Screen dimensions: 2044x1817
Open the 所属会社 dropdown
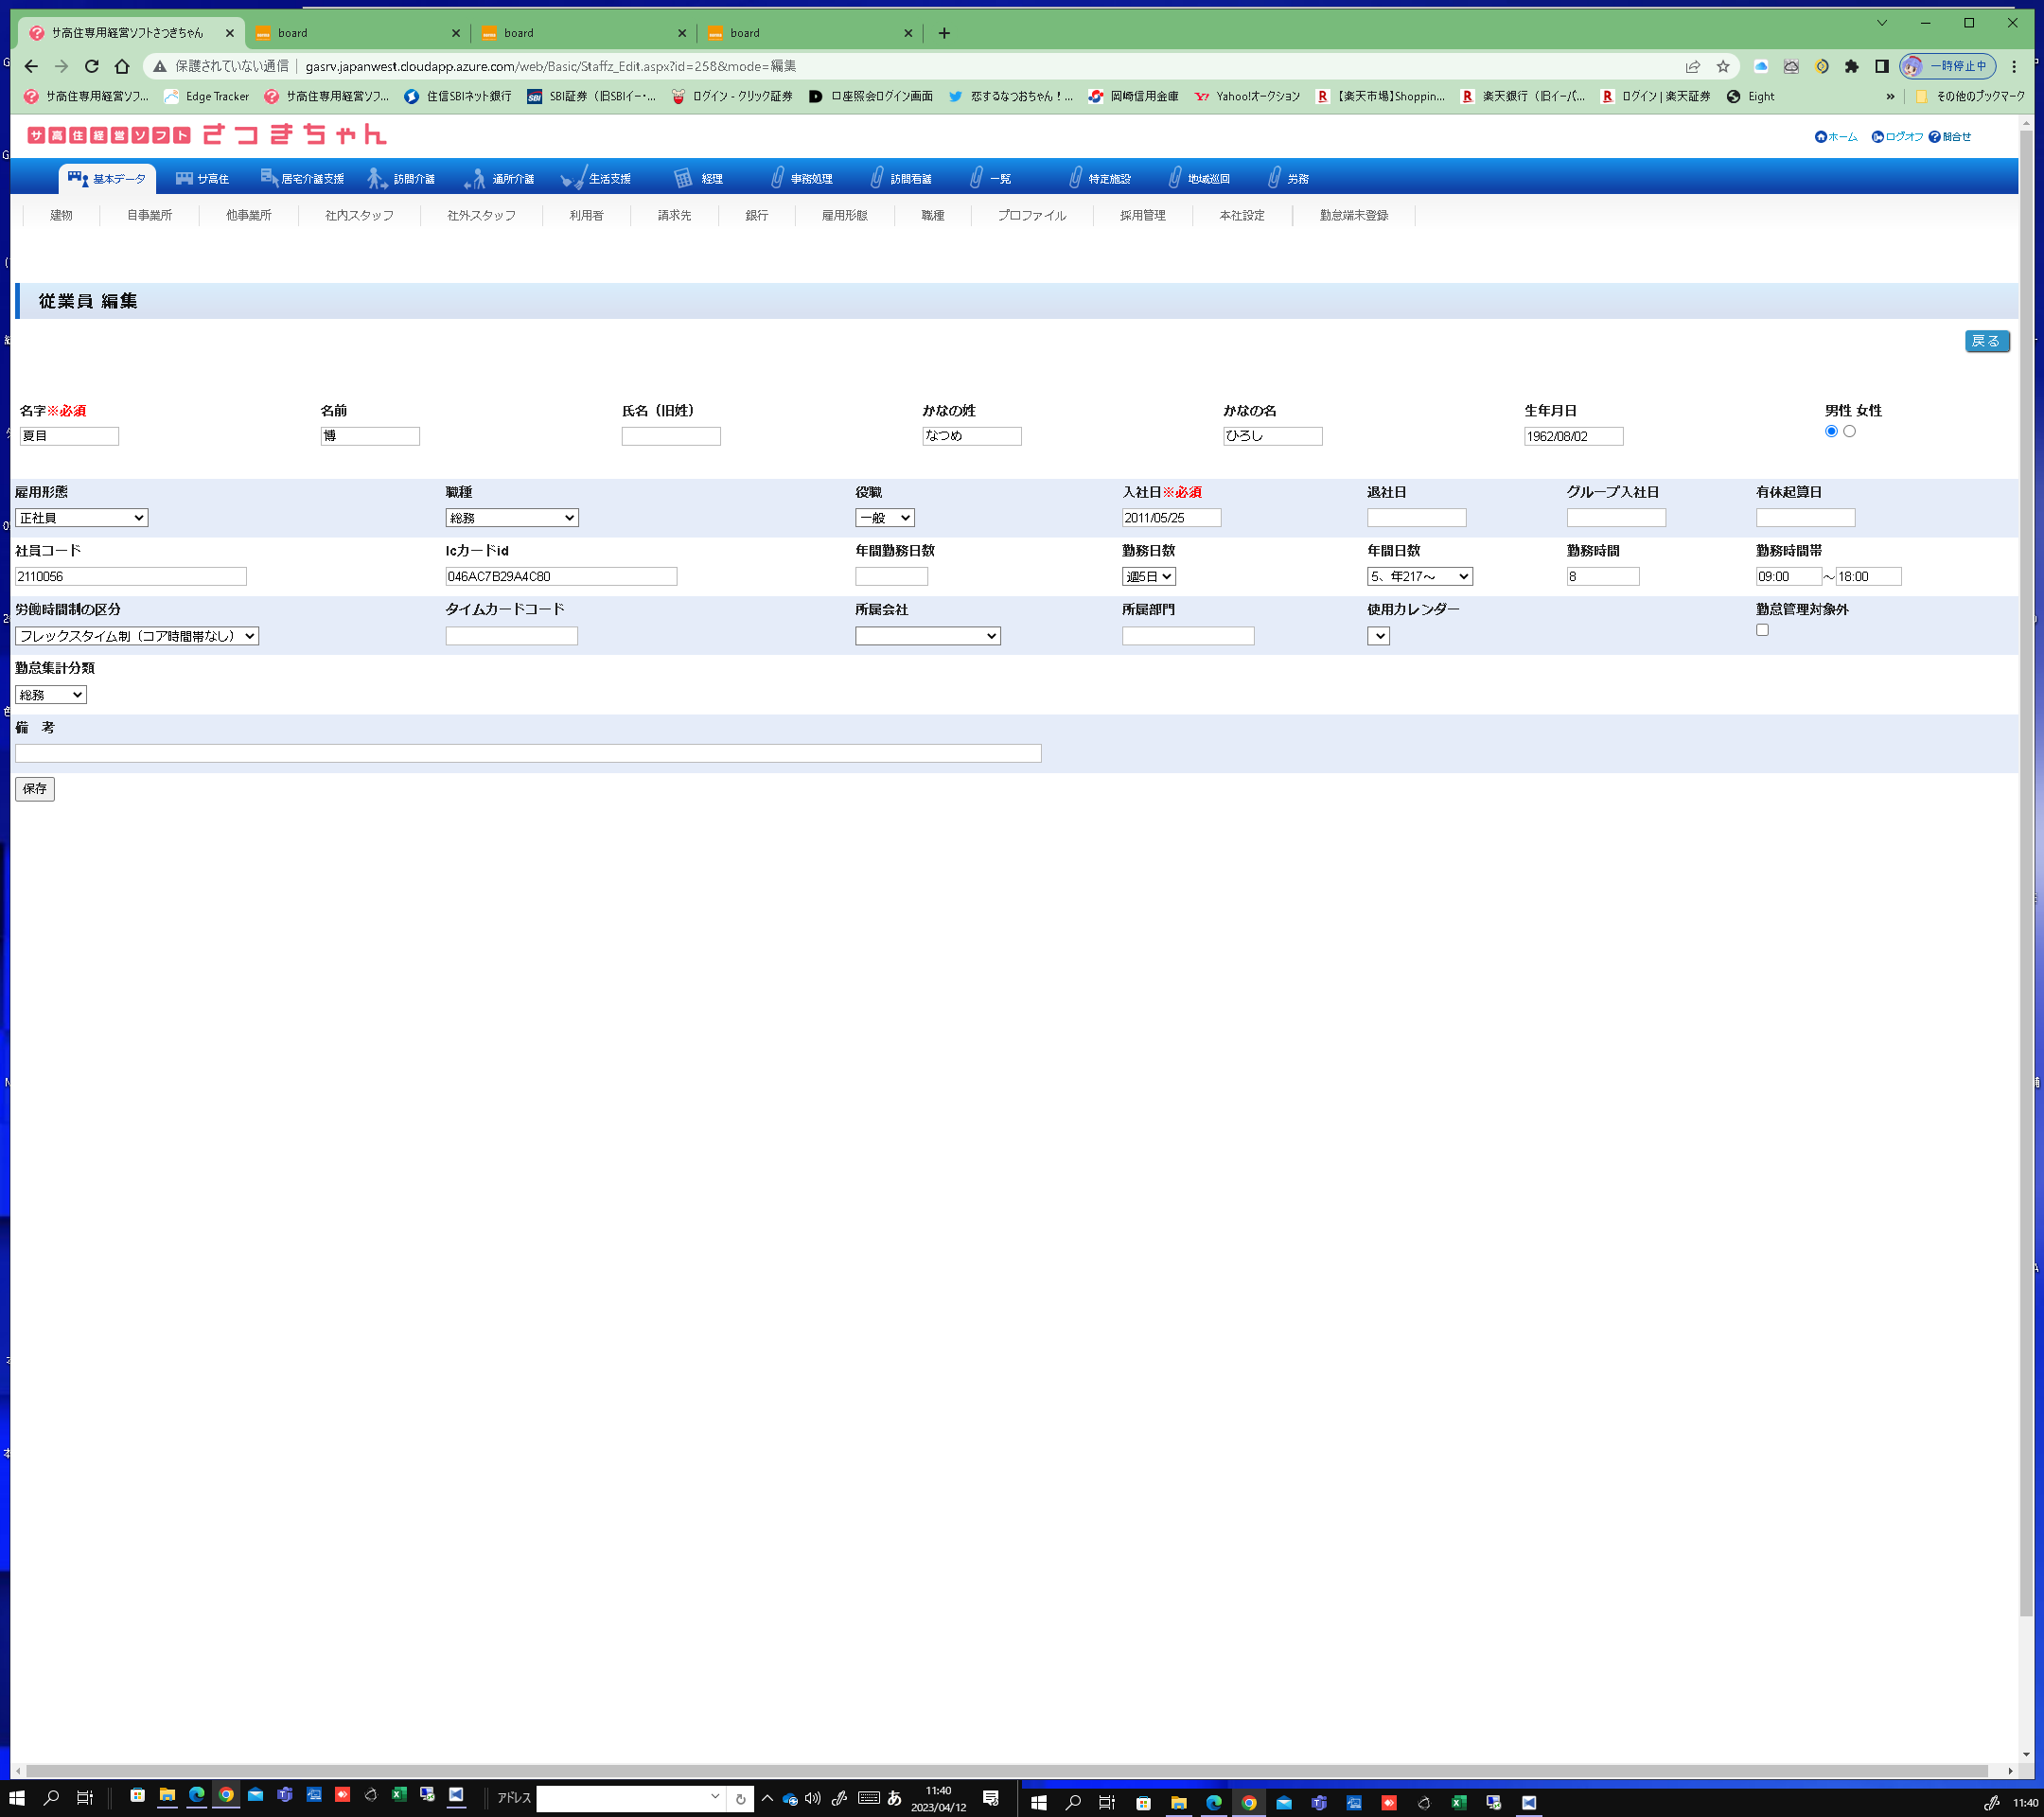[927, 636]
